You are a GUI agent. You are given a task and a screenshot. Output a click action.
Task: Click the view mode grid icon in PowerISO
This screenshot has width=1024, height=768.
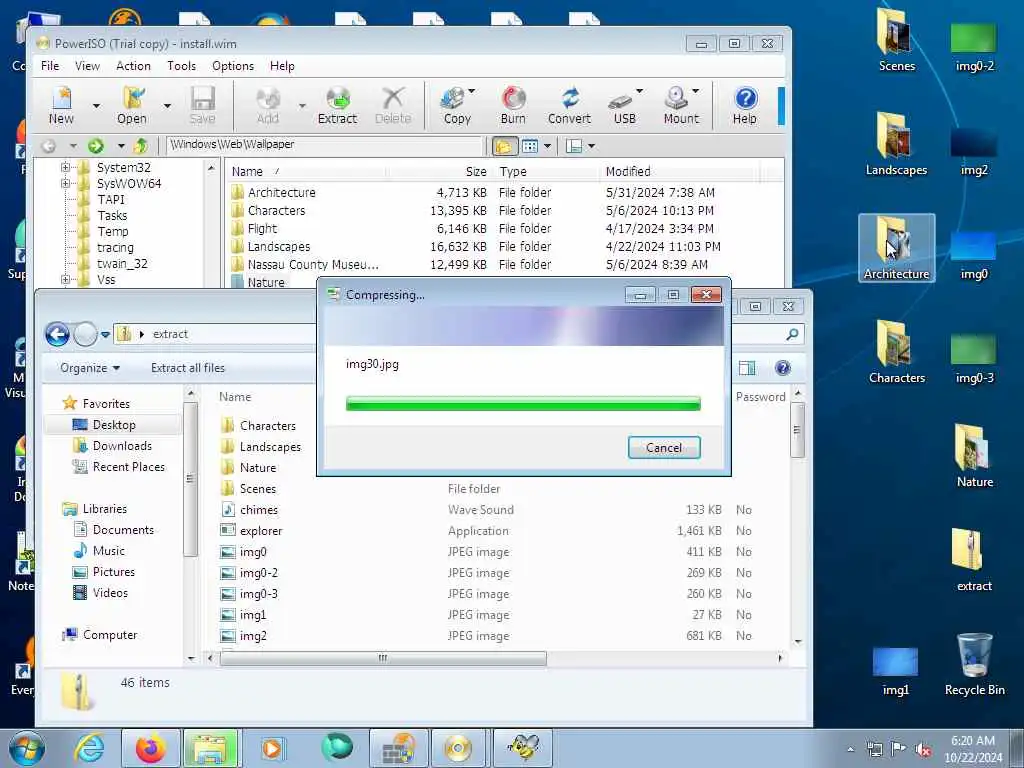(x=530, y=146)
